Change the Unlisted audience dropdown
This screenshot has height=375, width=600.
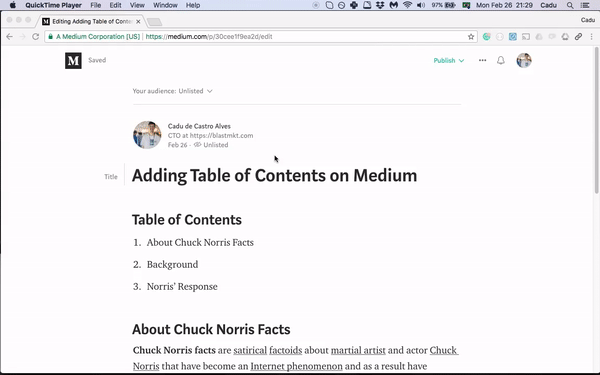[195, 91]
